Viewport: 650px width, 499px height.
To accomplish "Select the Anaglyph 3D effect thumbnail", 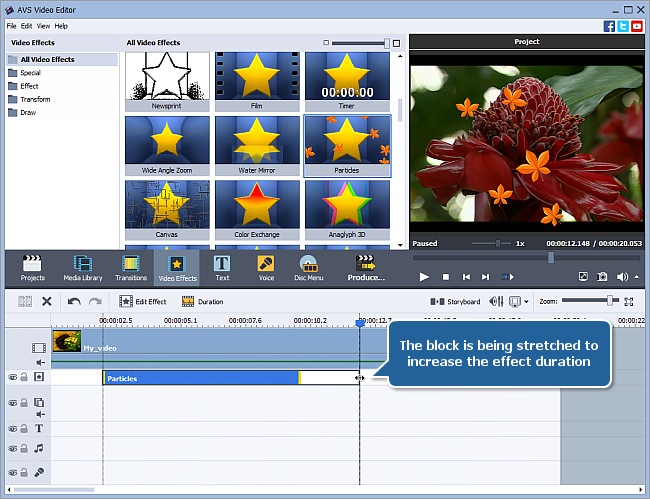I will point(347,210).
